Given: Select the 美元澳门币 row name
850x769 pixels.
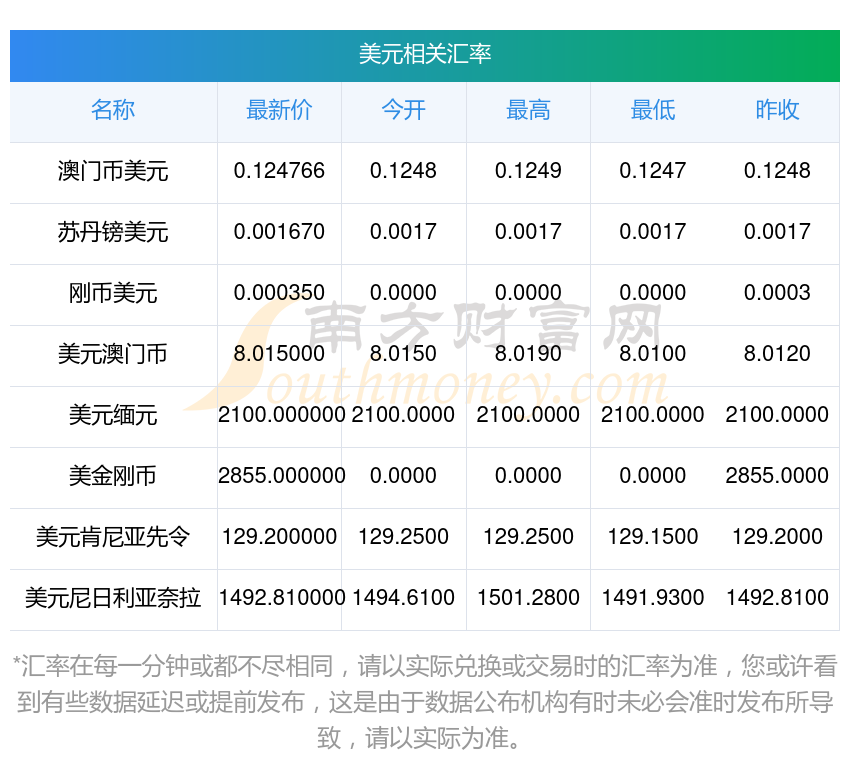Looking at the screenshot, I should click(x=113, y=354).
